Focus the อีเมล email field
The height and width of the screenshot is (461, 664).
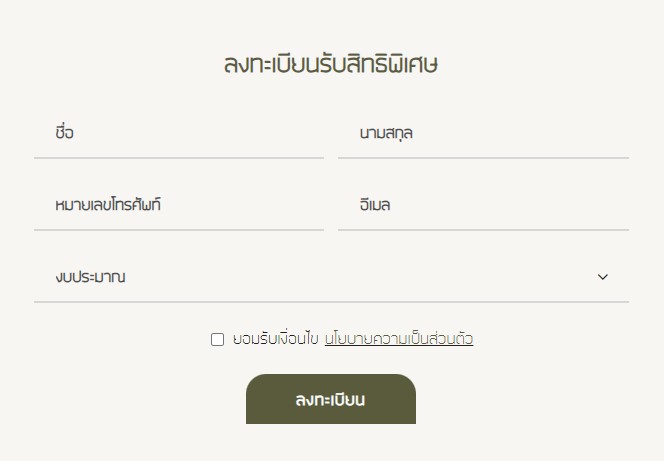tap(483, 205)
